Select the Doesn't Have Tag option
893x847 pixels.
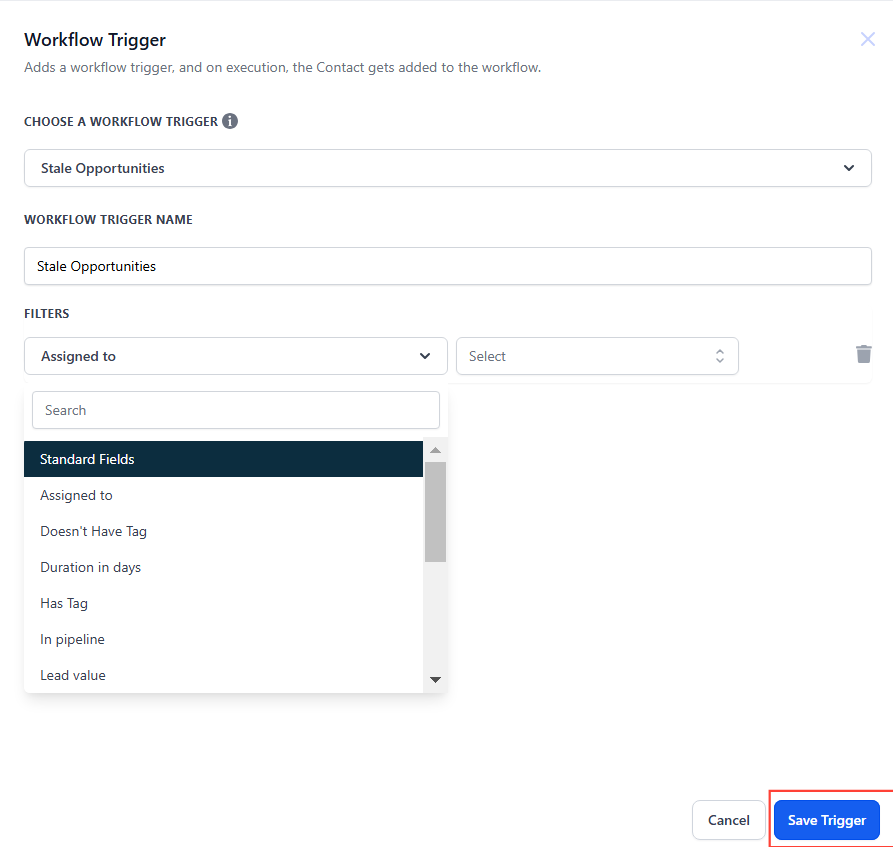93,531
